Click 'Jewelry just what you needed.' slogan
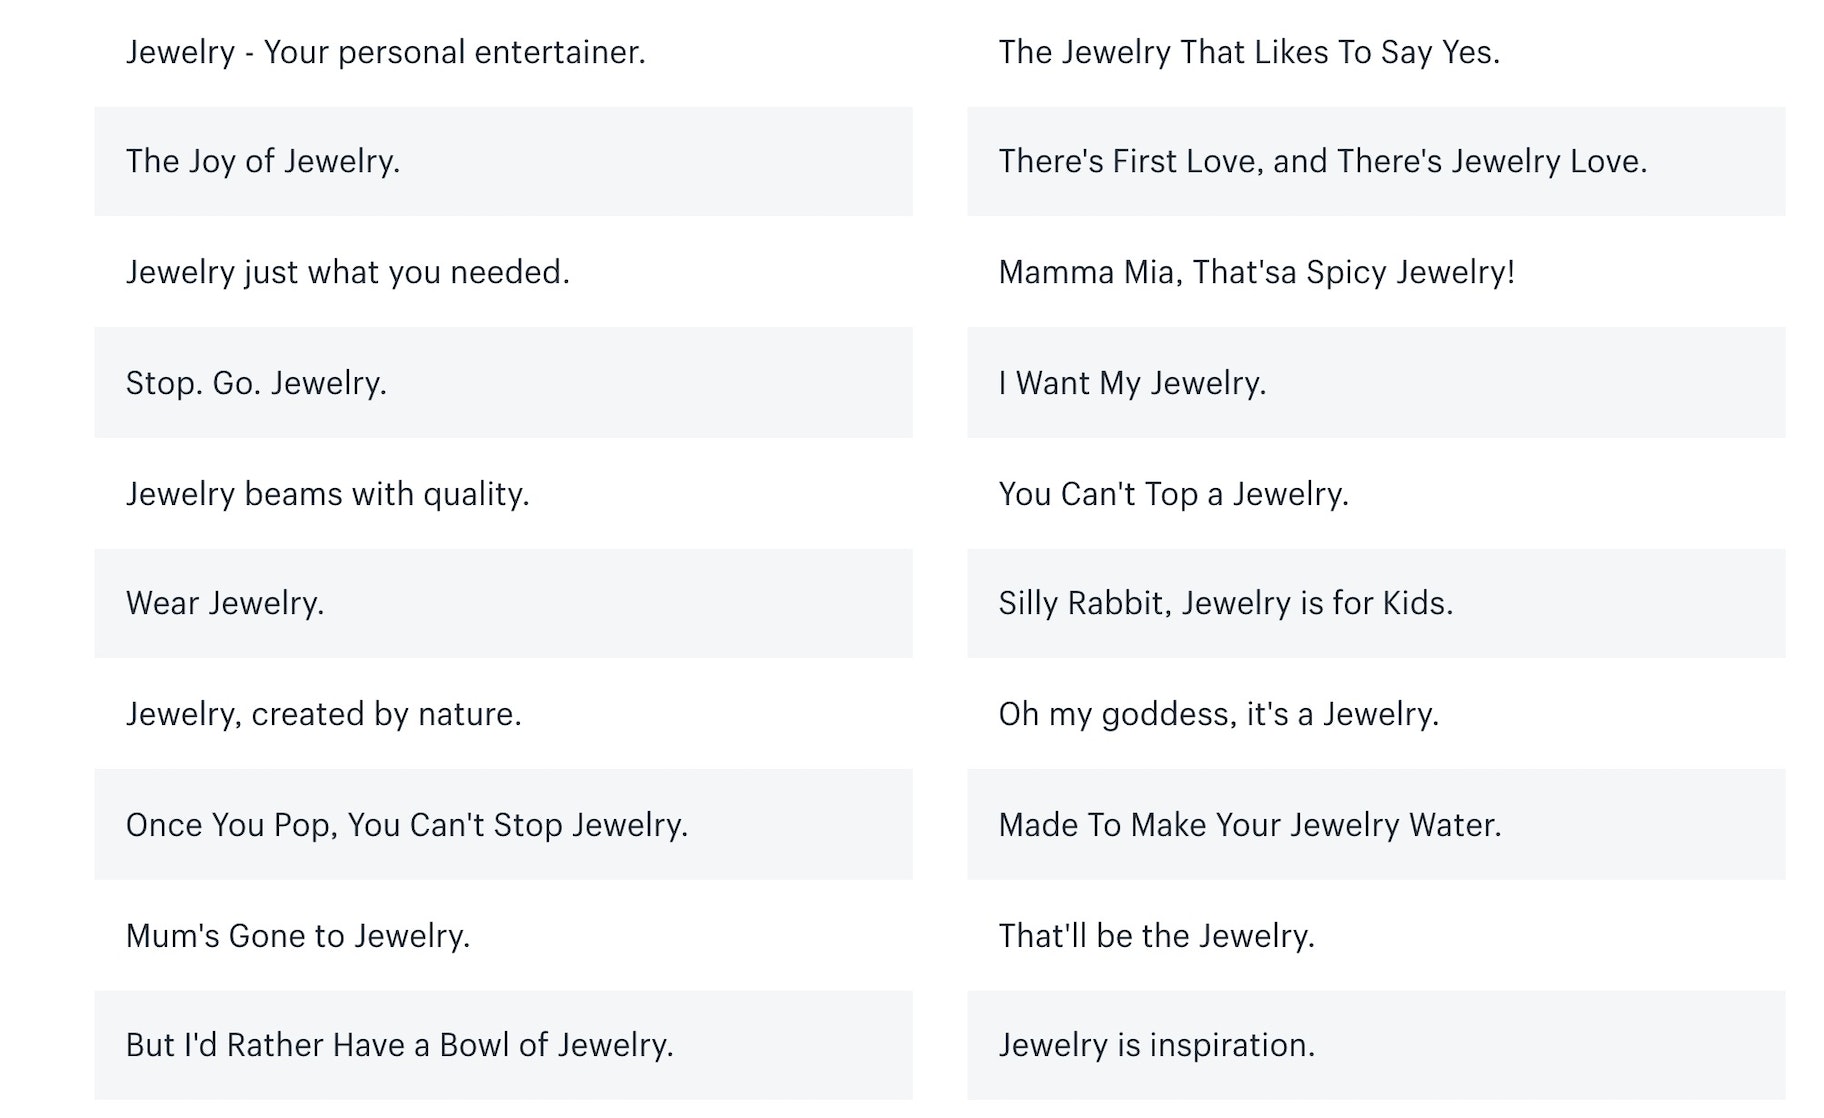The image size is (1824, 1118). (347, 272)
